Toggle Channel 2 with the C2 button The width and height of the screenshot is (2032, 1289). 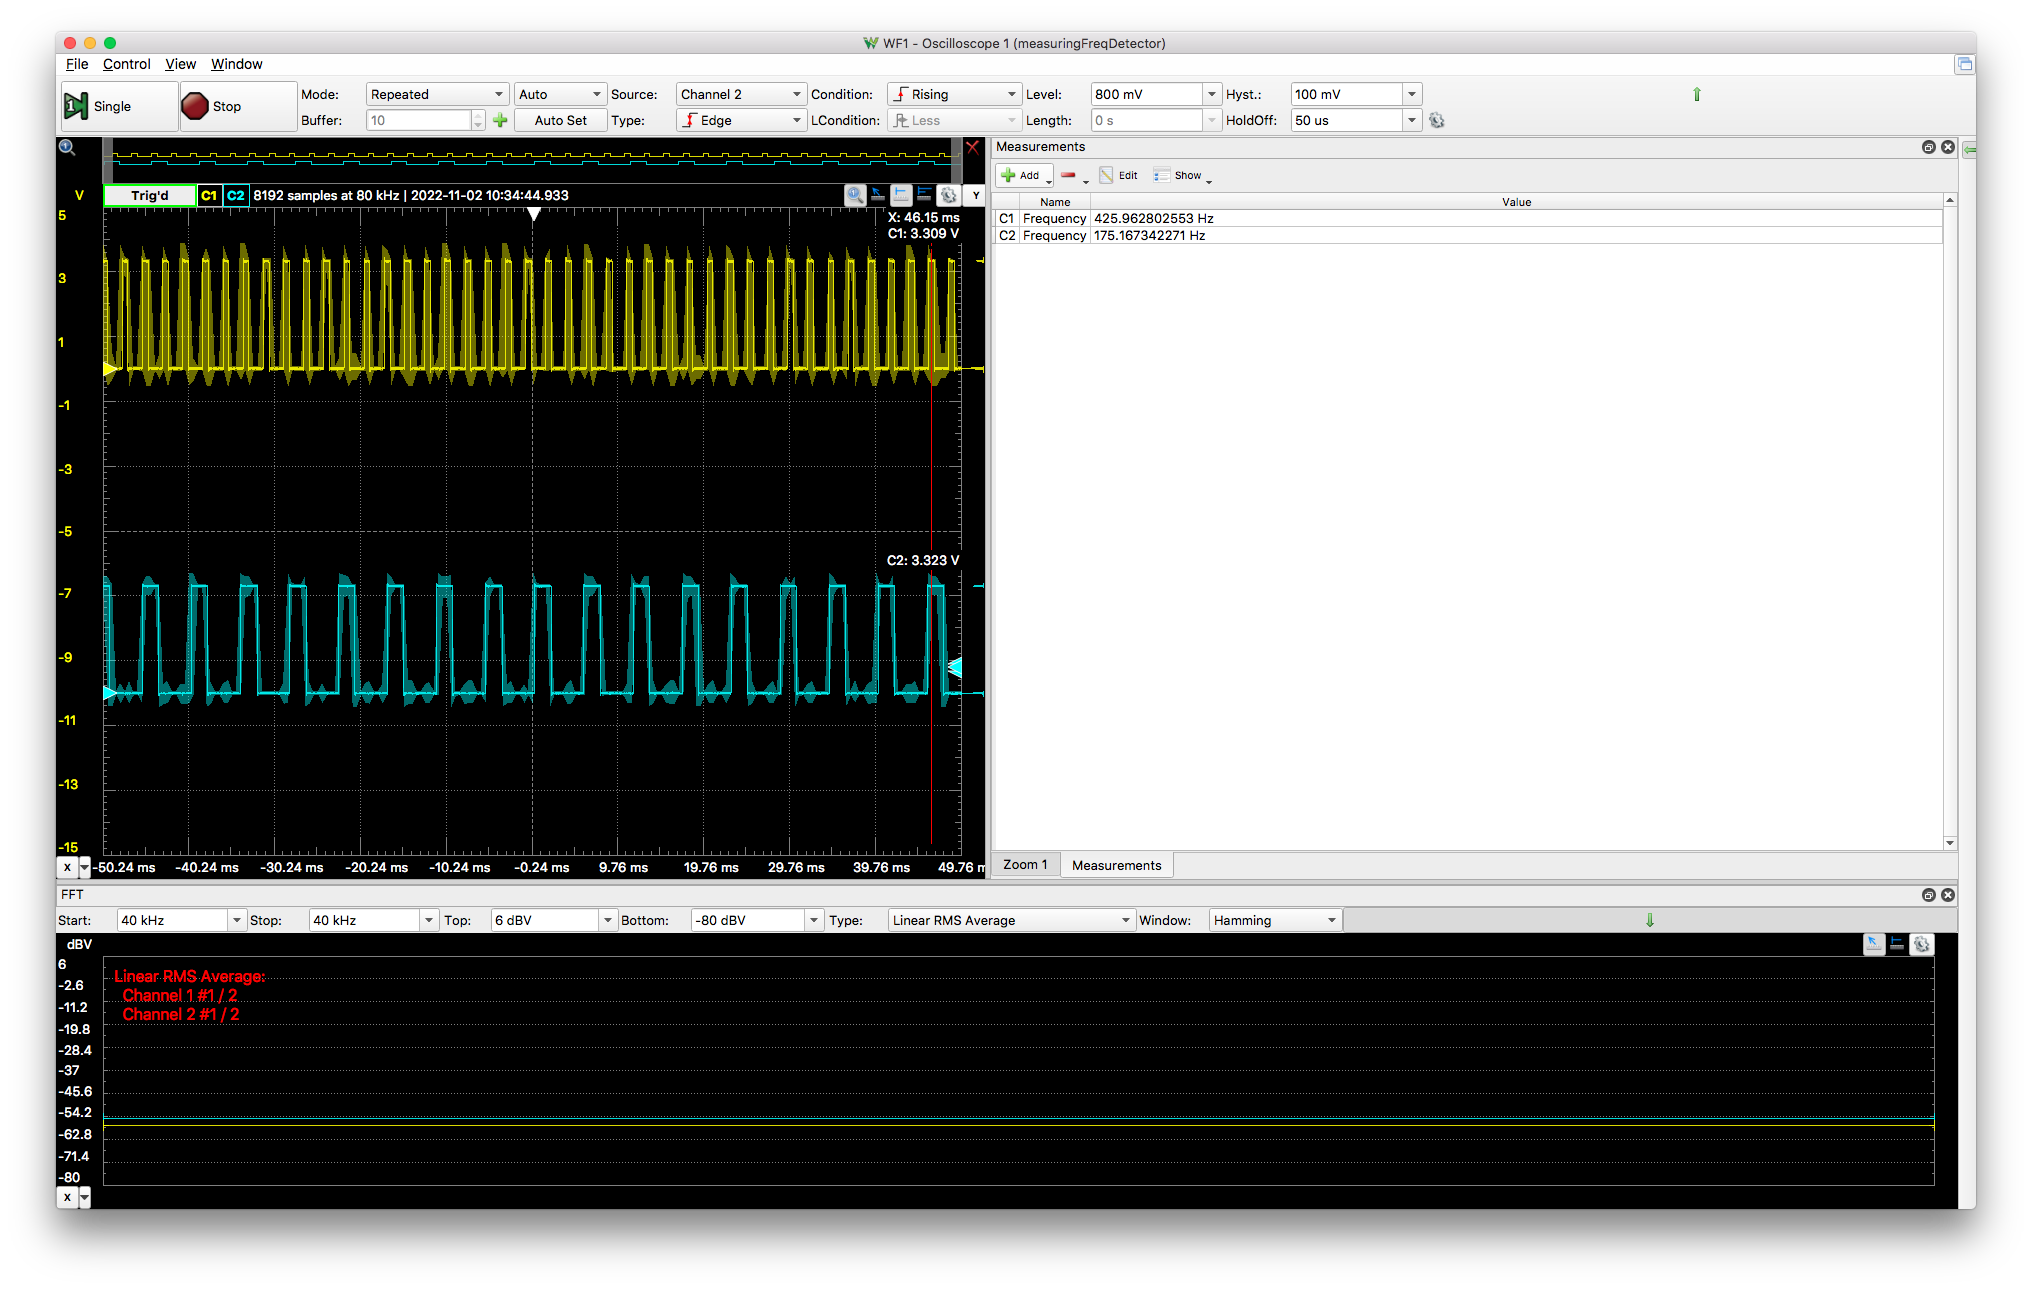[x=235, y=195]
